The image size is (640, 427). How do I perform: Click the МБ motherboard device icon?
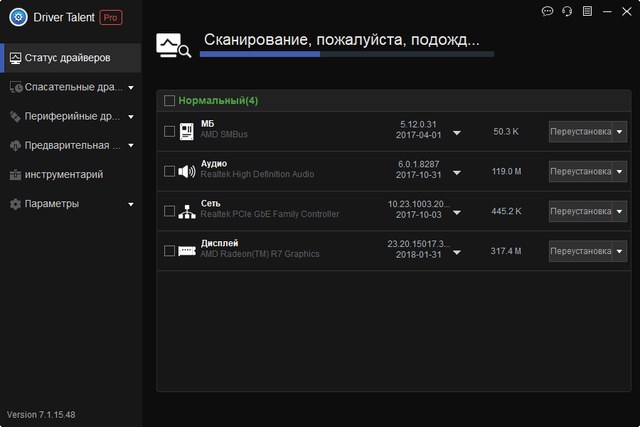tap(186, 131)
